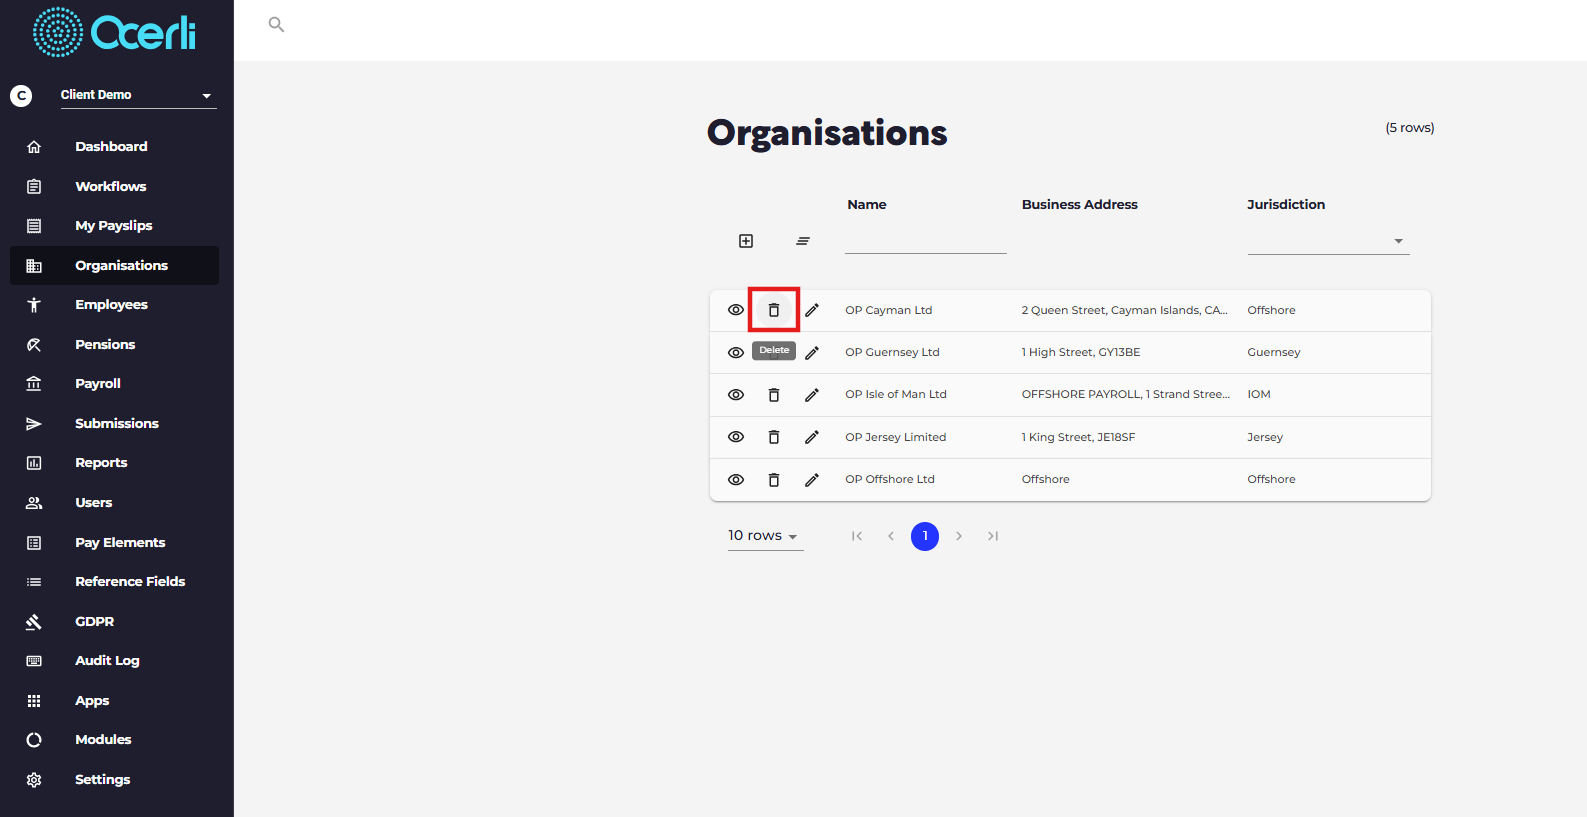Go to next page arrow
Screen dimensions: 1587x817
pos(959,536)
